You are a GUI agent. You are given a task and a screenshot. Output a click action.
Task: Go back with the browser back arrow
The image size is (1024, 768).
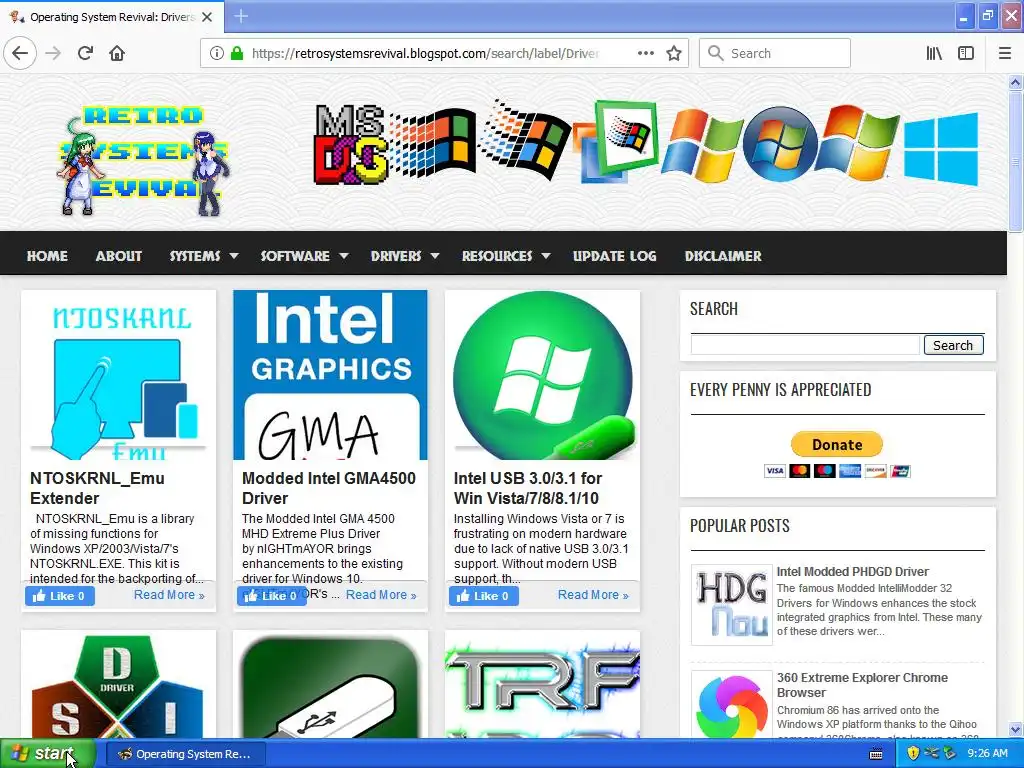20,53
